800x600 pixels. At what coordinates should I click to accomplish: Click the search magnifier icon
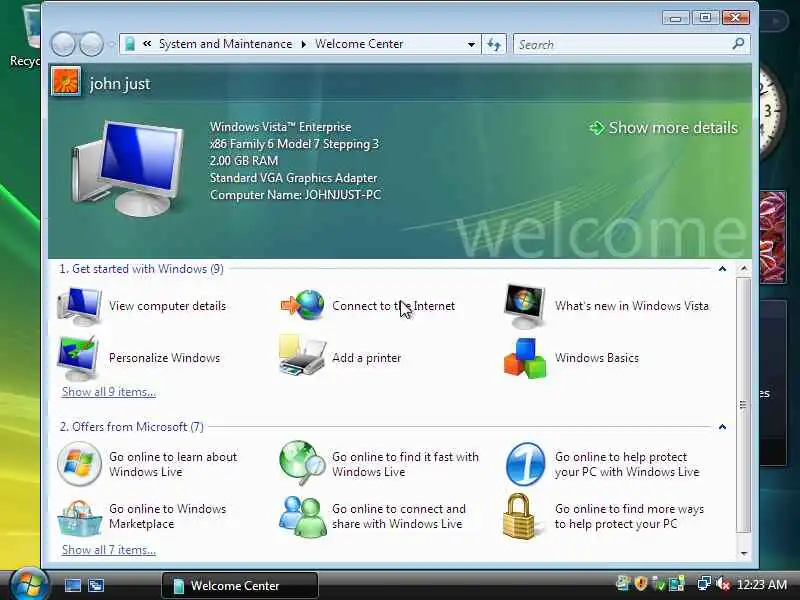coord(738,44)
